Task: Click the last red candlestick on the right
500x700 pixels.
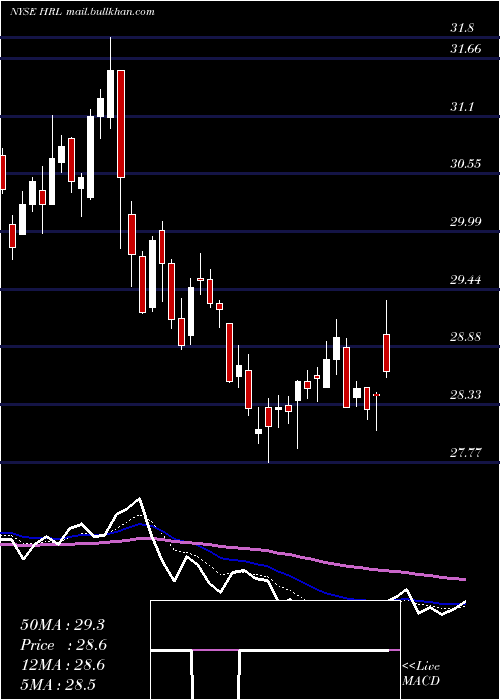Action: pos(387,353)
